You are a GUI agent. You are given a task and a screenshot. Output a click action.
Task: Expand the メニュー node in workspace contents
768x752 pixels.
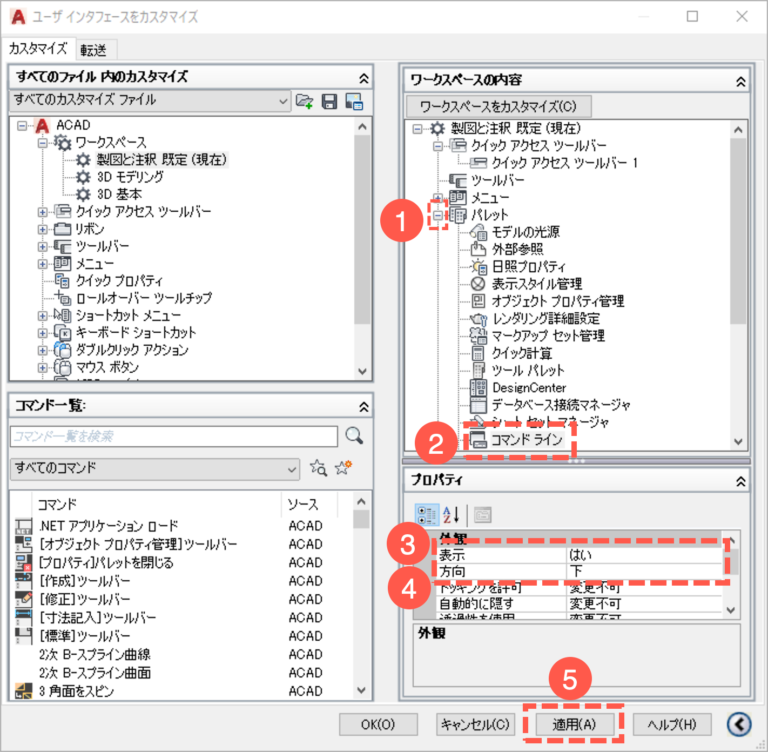pyautogui.click(x=438, y=197)
